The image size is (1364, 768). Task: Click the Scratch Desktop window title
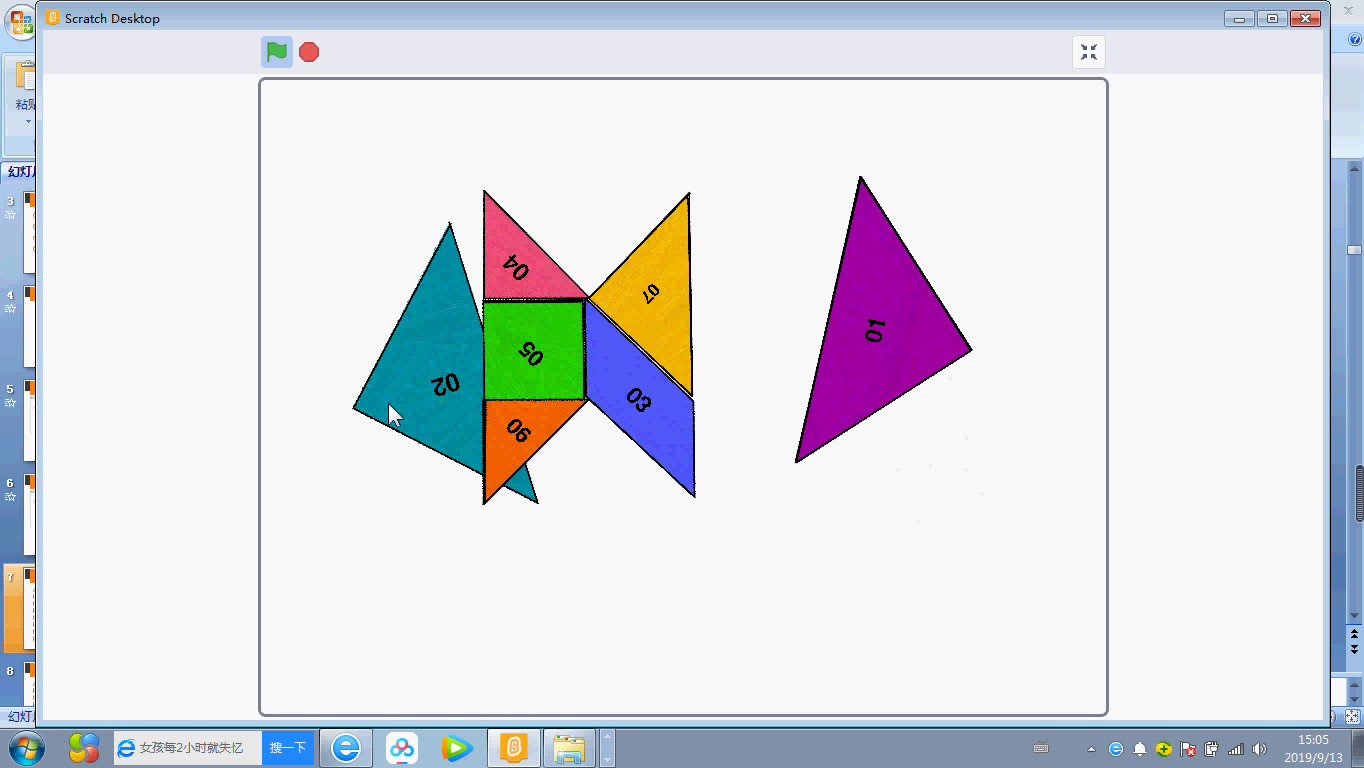click(112, 18)
